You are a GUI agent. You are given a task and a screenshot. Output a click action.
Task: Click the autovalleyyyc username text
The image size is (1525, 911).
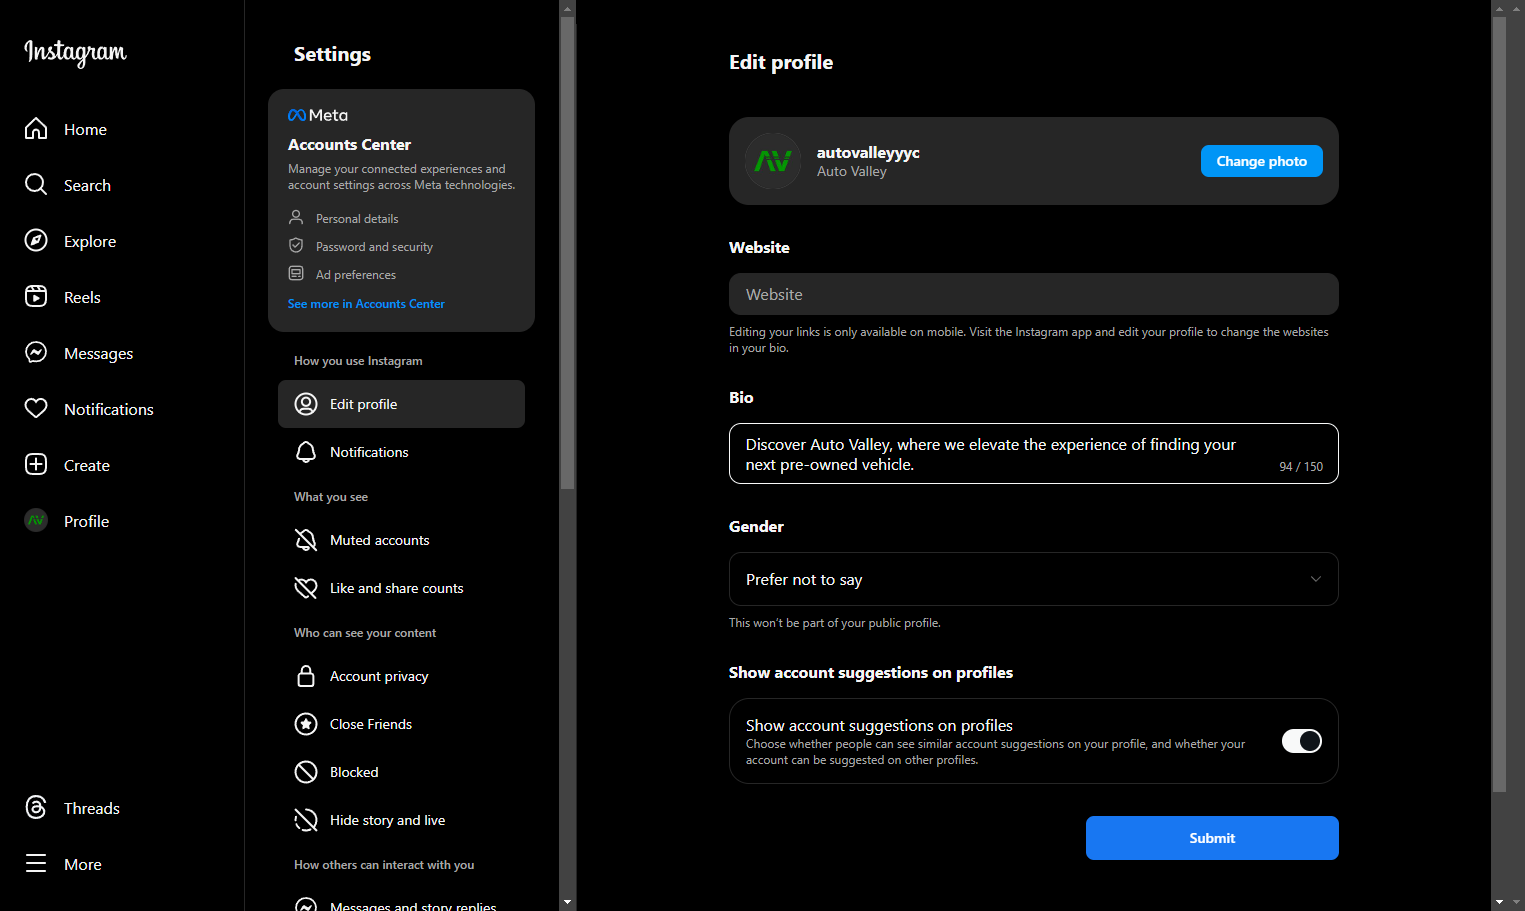(868, 152)
